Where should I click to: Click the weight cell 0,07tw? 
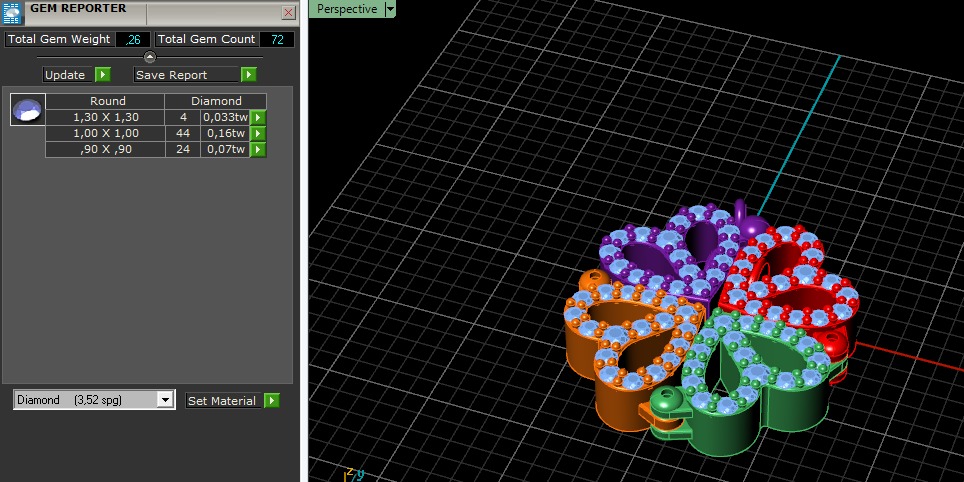click(225, 149)
